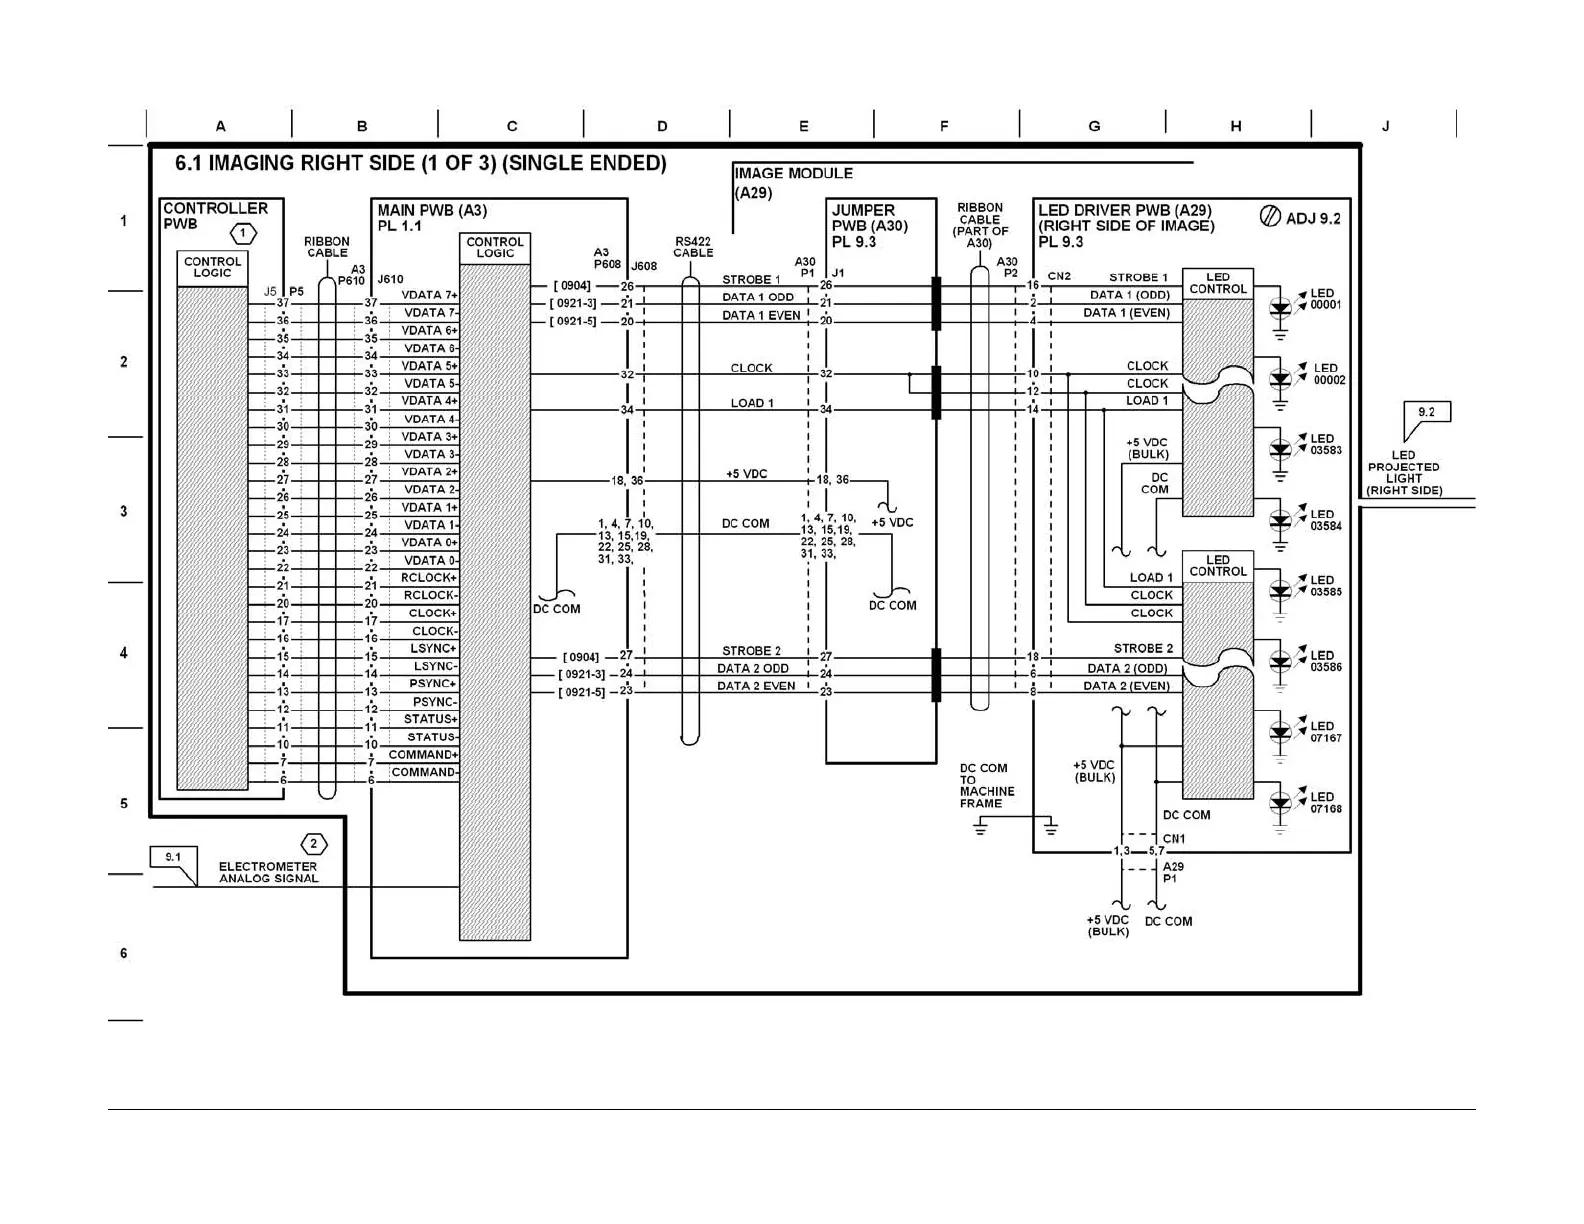Click the DC COM TO MACHINE FRAME label
The height and width of the screenshot is (1224, 1584).
point(987,786)
